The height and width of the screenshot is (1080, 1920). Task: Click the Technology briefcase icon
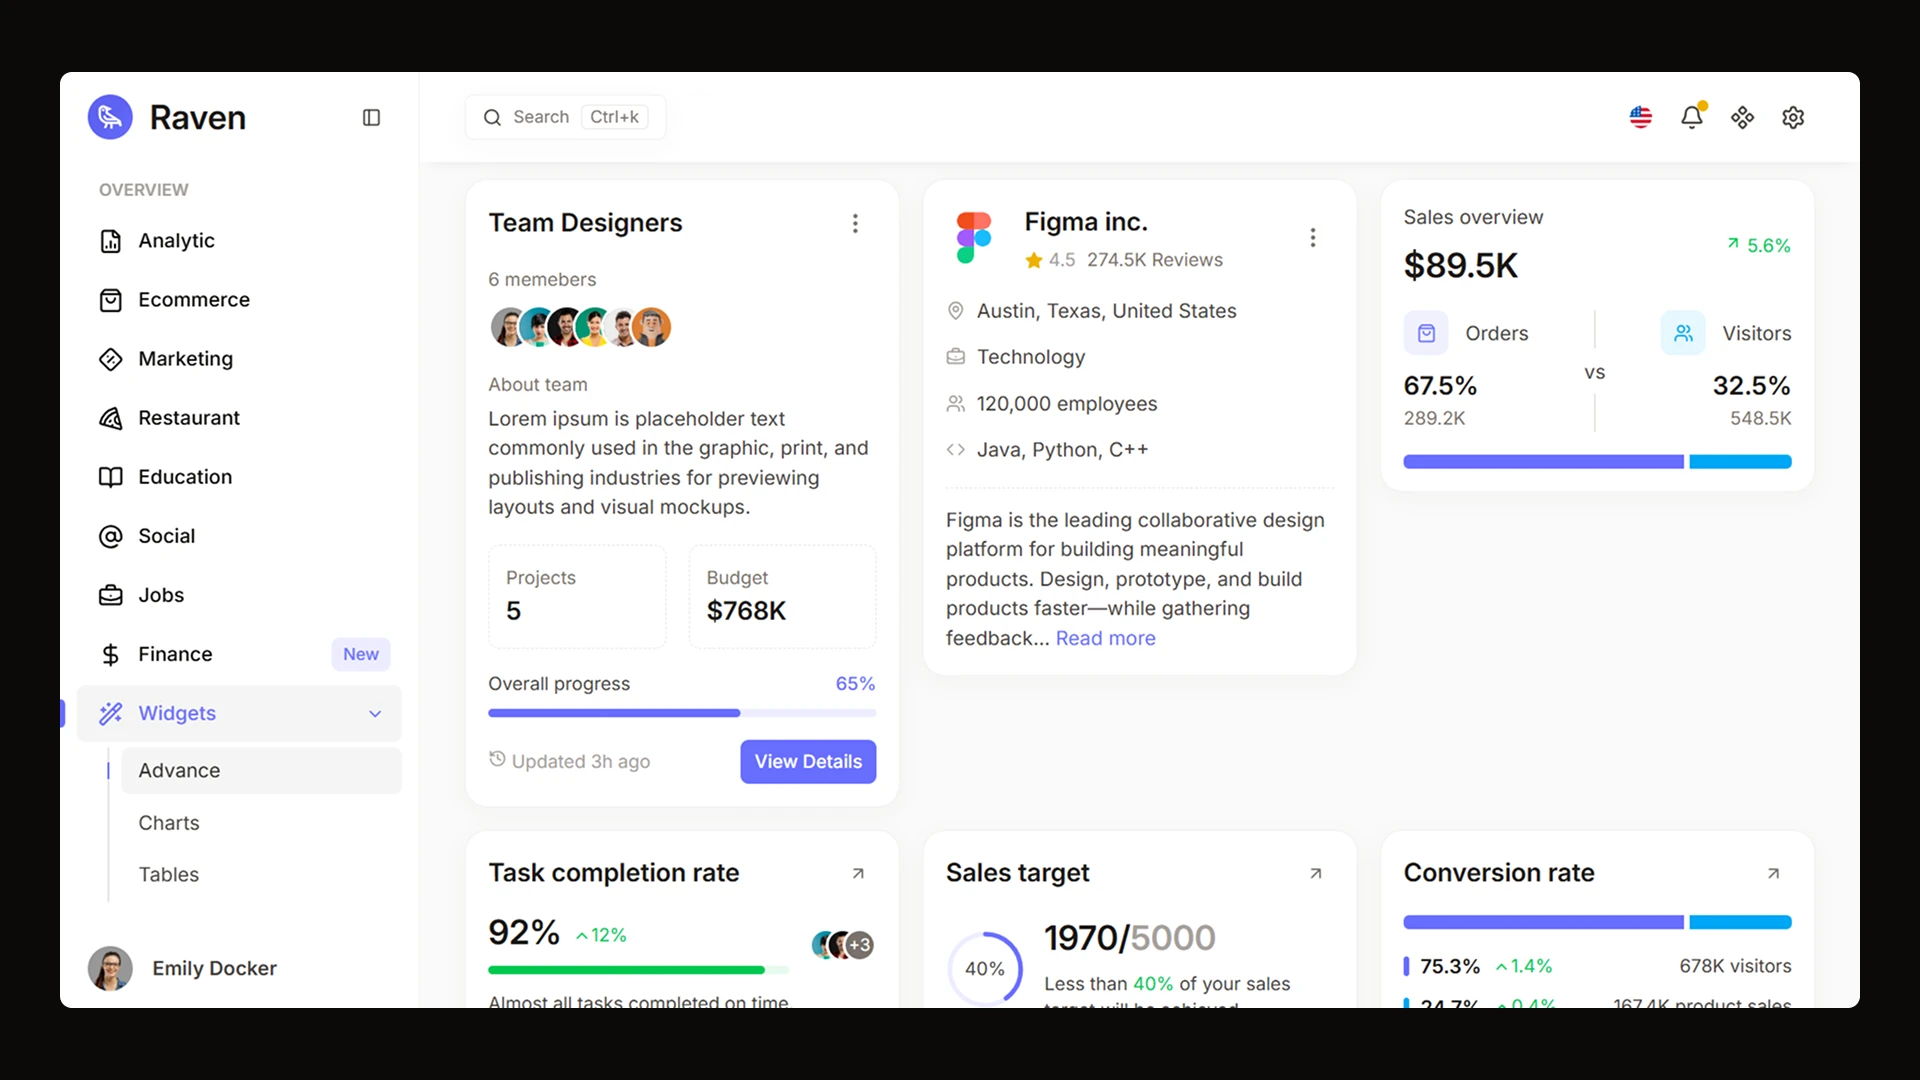(956, 357)
